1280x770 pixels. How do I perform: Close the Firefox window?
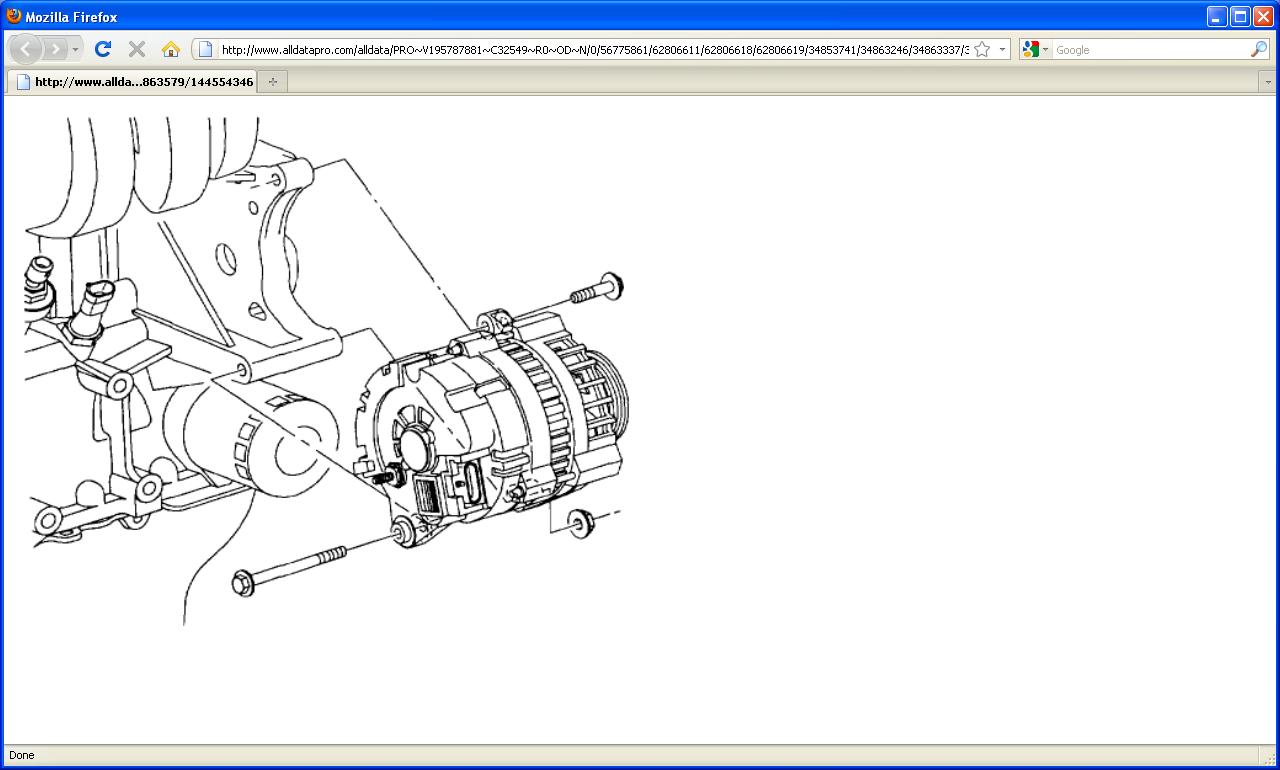click(1263, 16)
